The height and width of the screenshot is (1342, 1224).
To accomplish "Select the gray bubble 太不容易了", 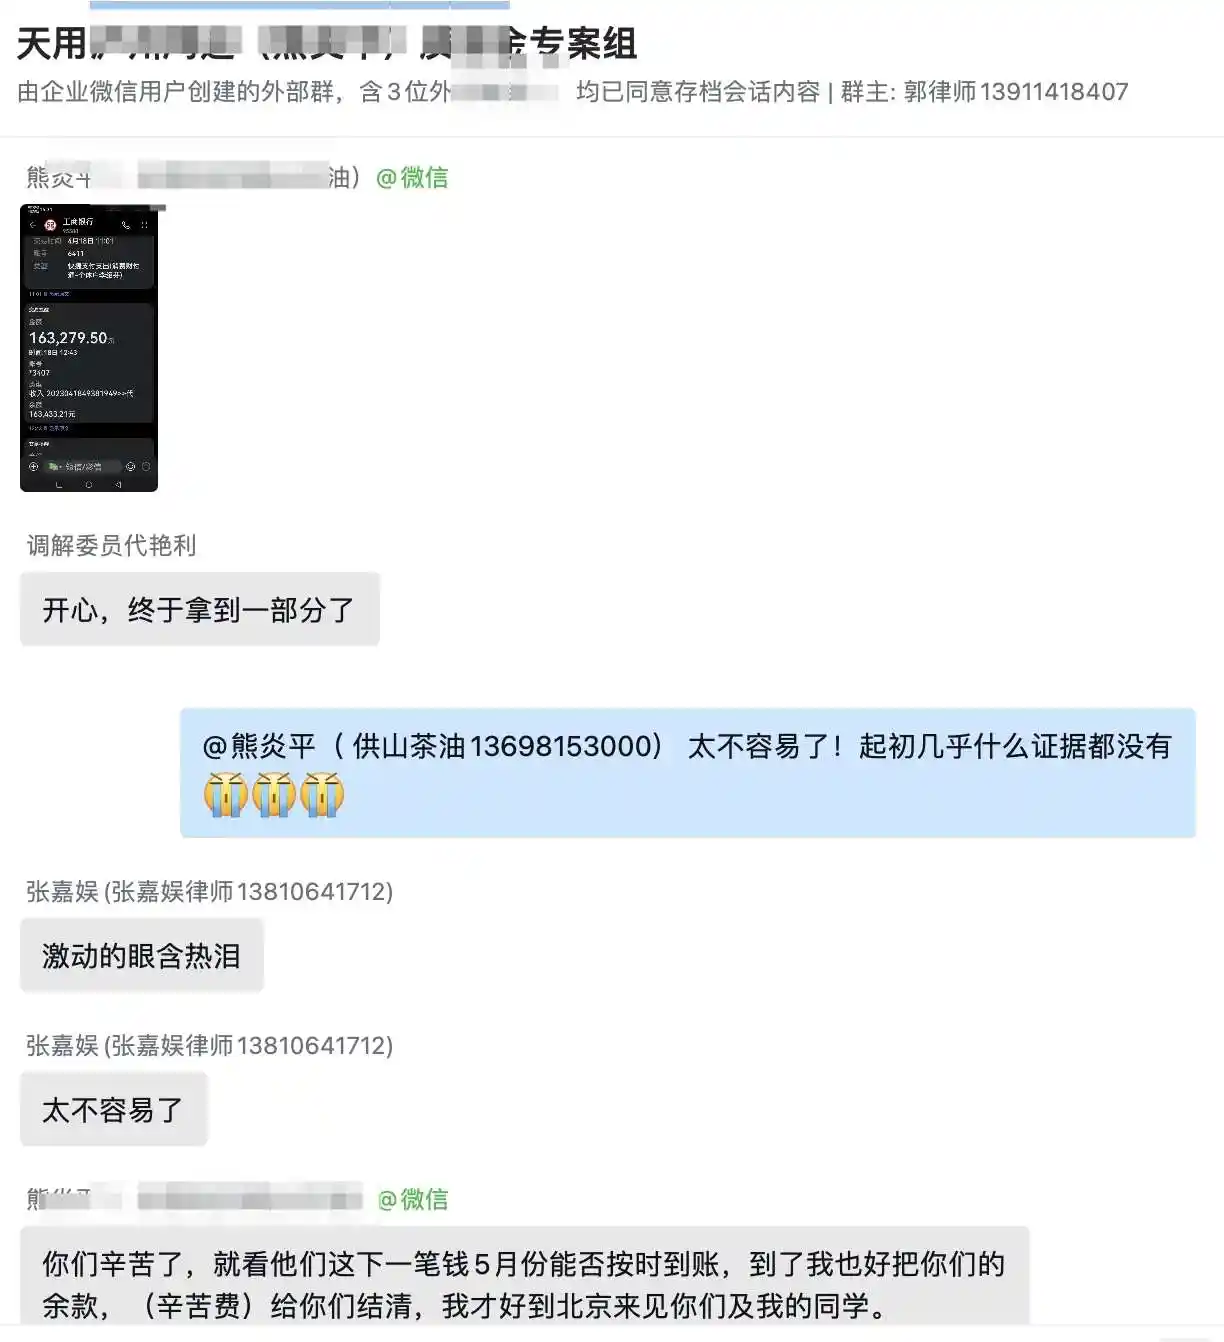I will click(114, 1109).
